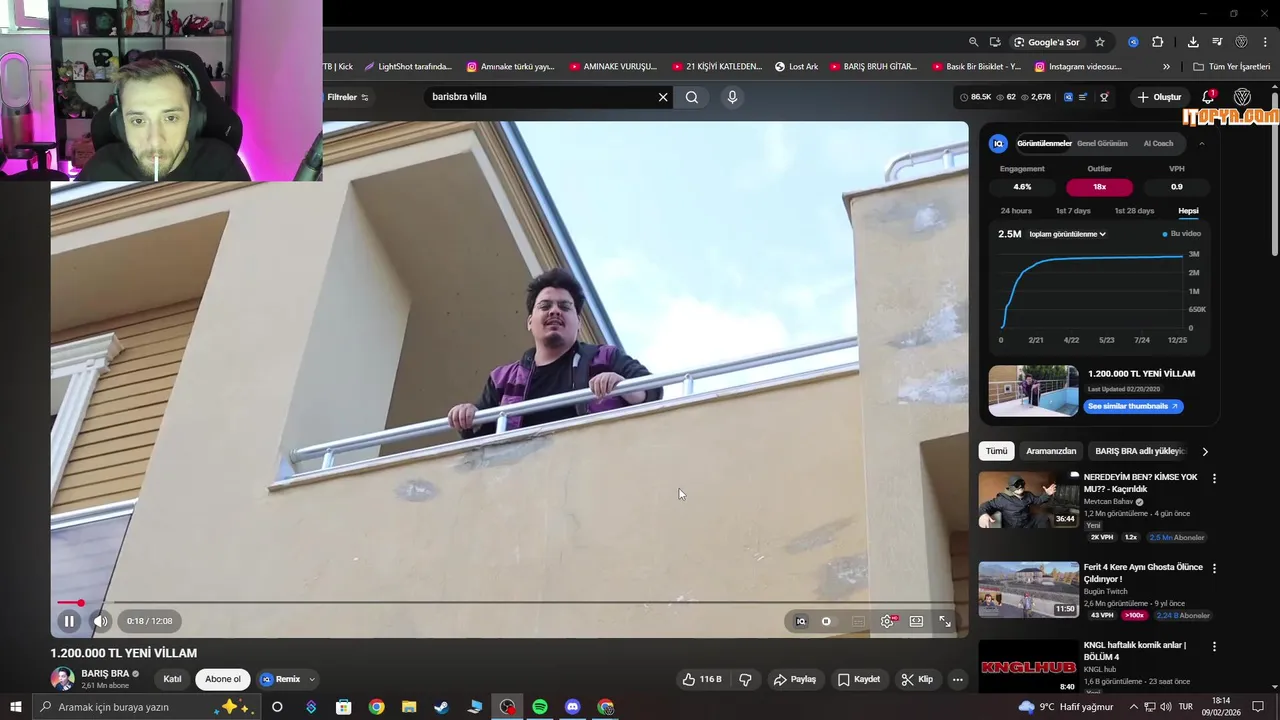
Task: Choose the 1st 28 days range
Action: pos(1134,211)
